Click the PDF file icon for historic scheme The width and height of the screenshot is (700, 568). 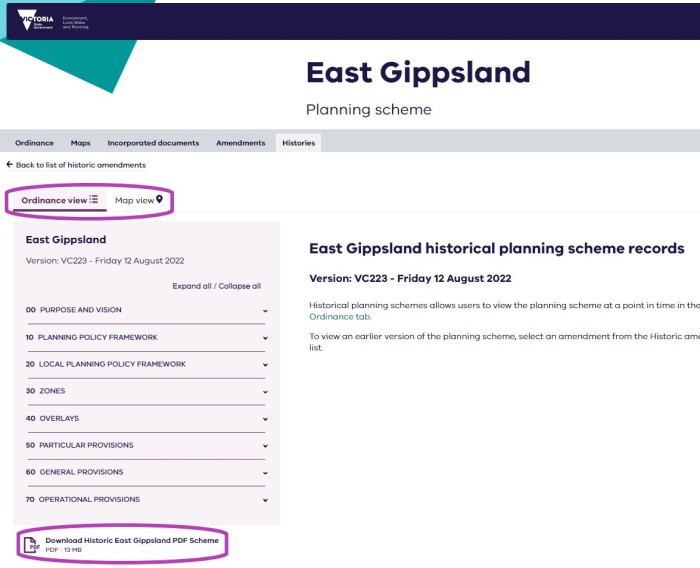click(x=31, y=545)
